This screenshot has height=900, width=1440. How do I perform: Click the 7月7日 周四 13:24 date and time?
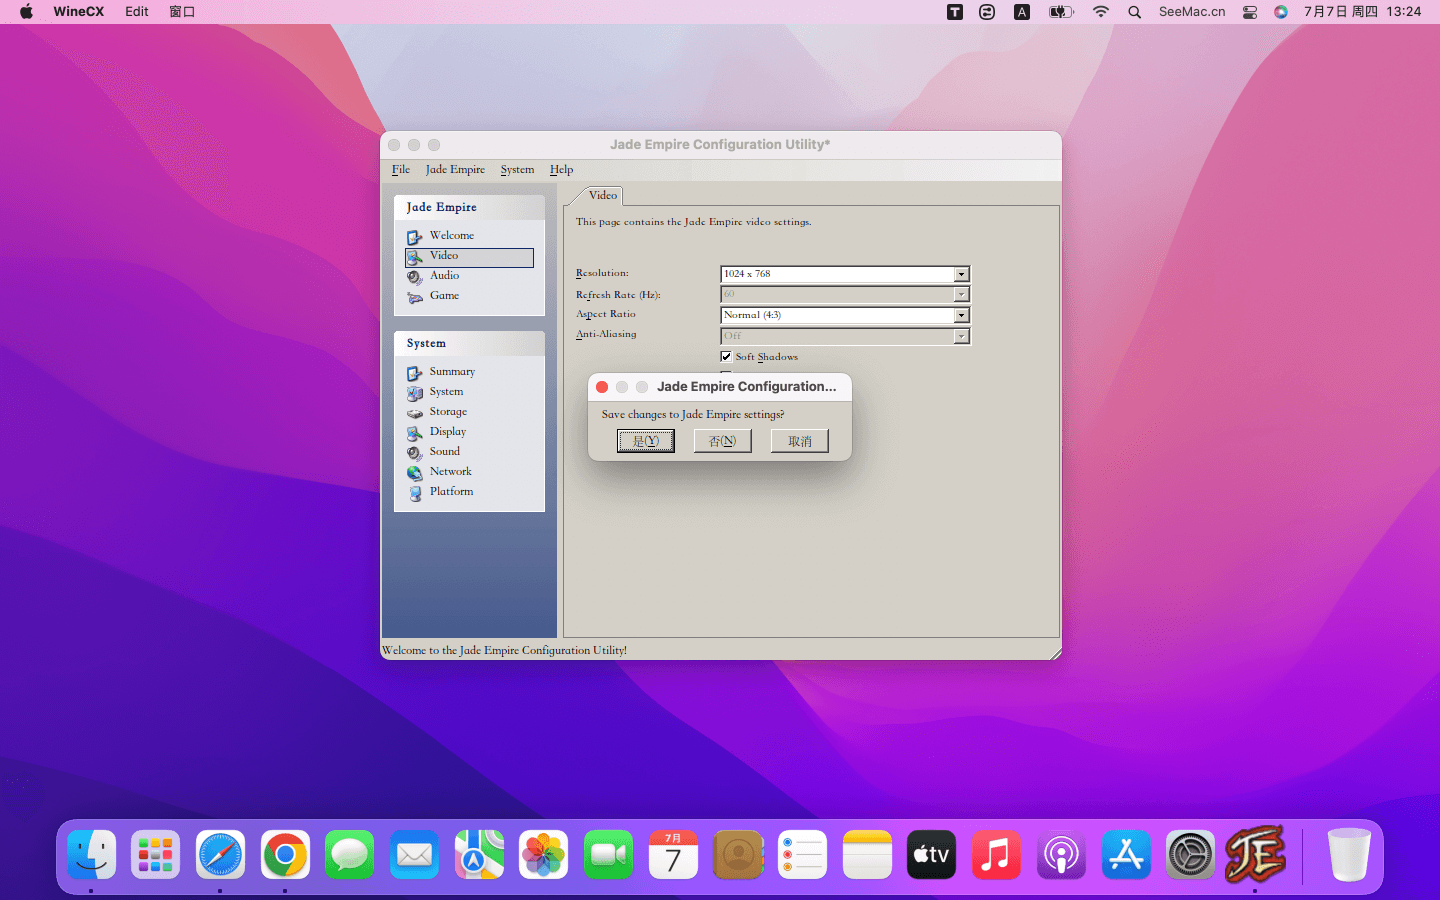1362,12
